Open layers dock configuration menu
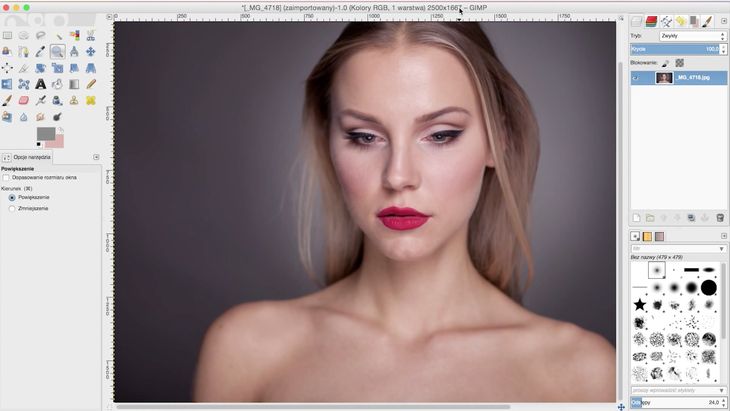 click(x=724, y=21)
